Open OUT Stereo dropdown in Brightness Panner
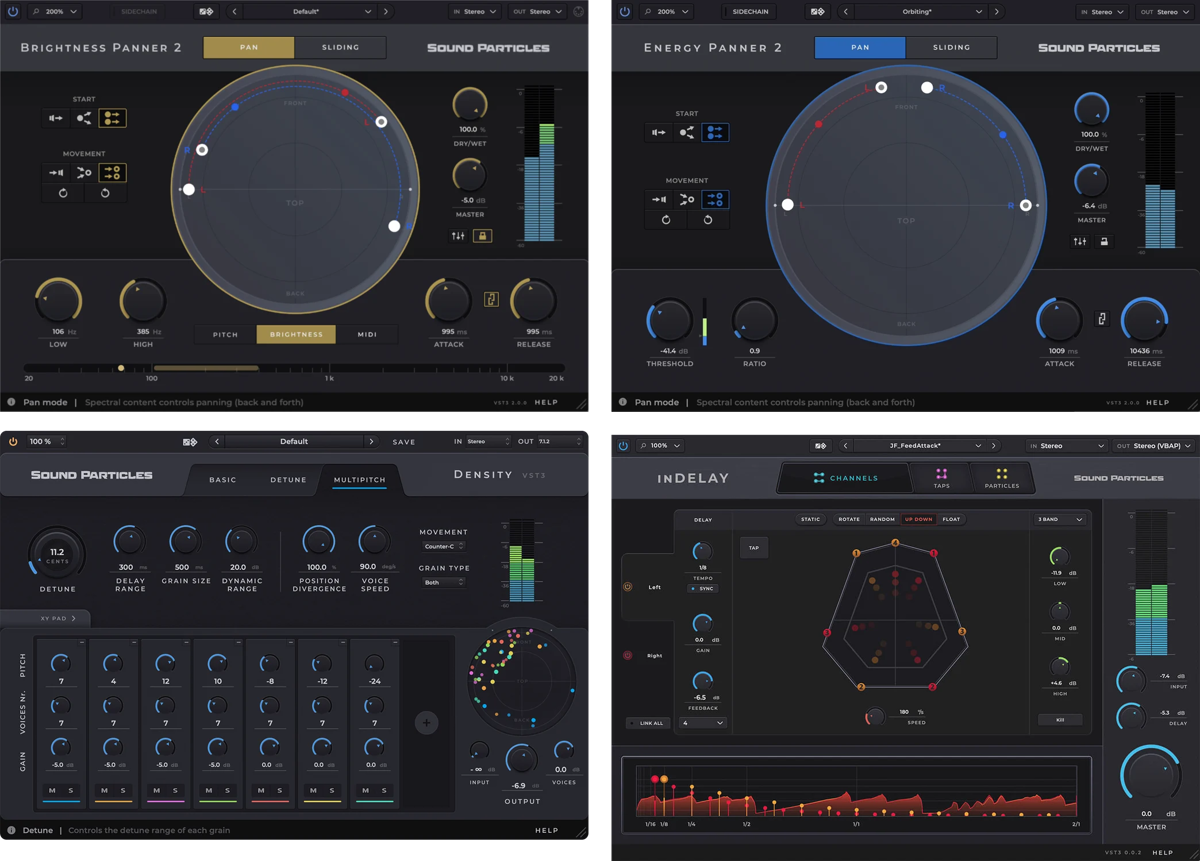Screen dimensions: 1200x861 tap(539, 12)
